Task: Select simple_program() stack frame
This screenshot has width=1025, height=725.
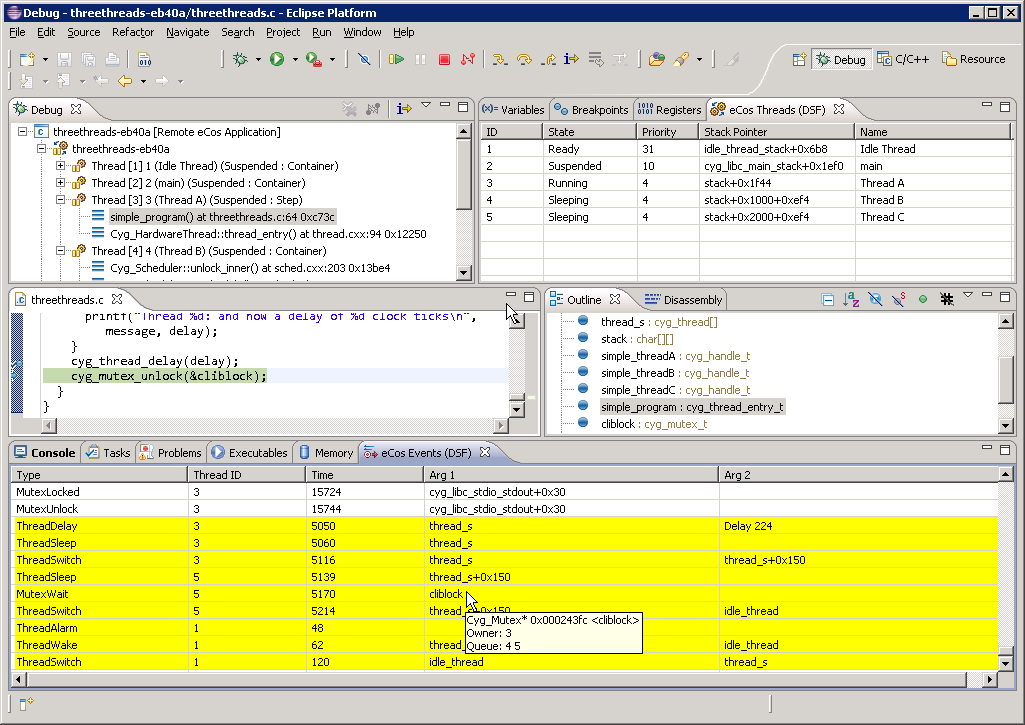Action: click(x=222, y=216)
